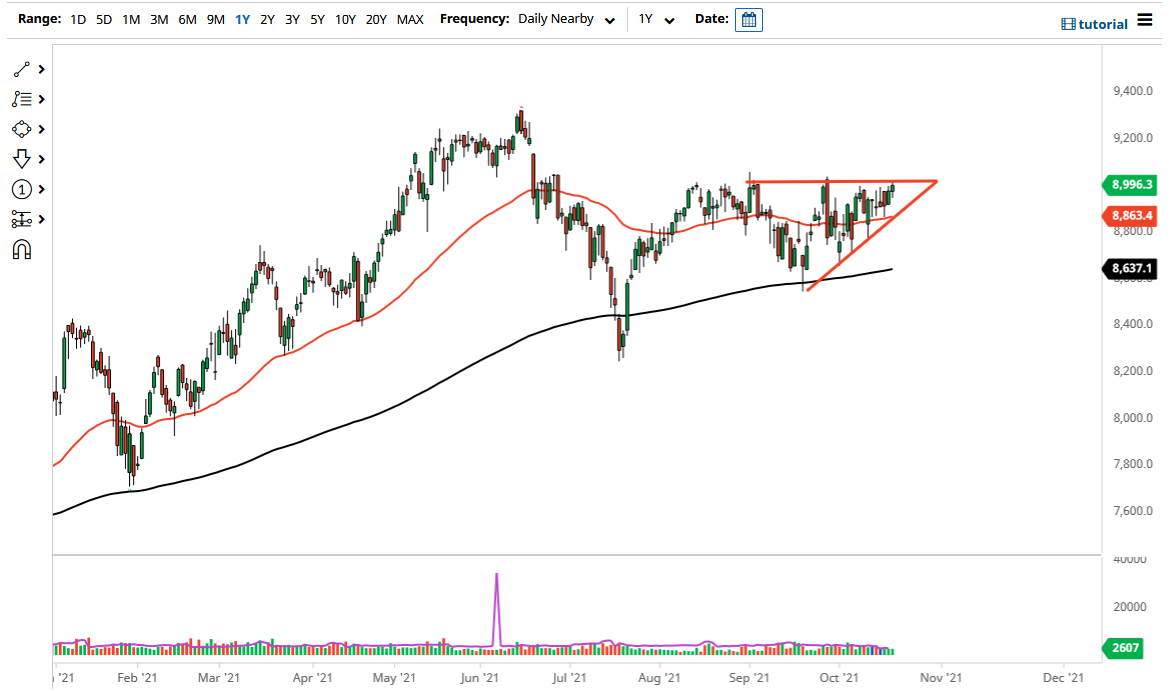Select the trend line drawing tool
1172x691 pixels.
(21, 70)
